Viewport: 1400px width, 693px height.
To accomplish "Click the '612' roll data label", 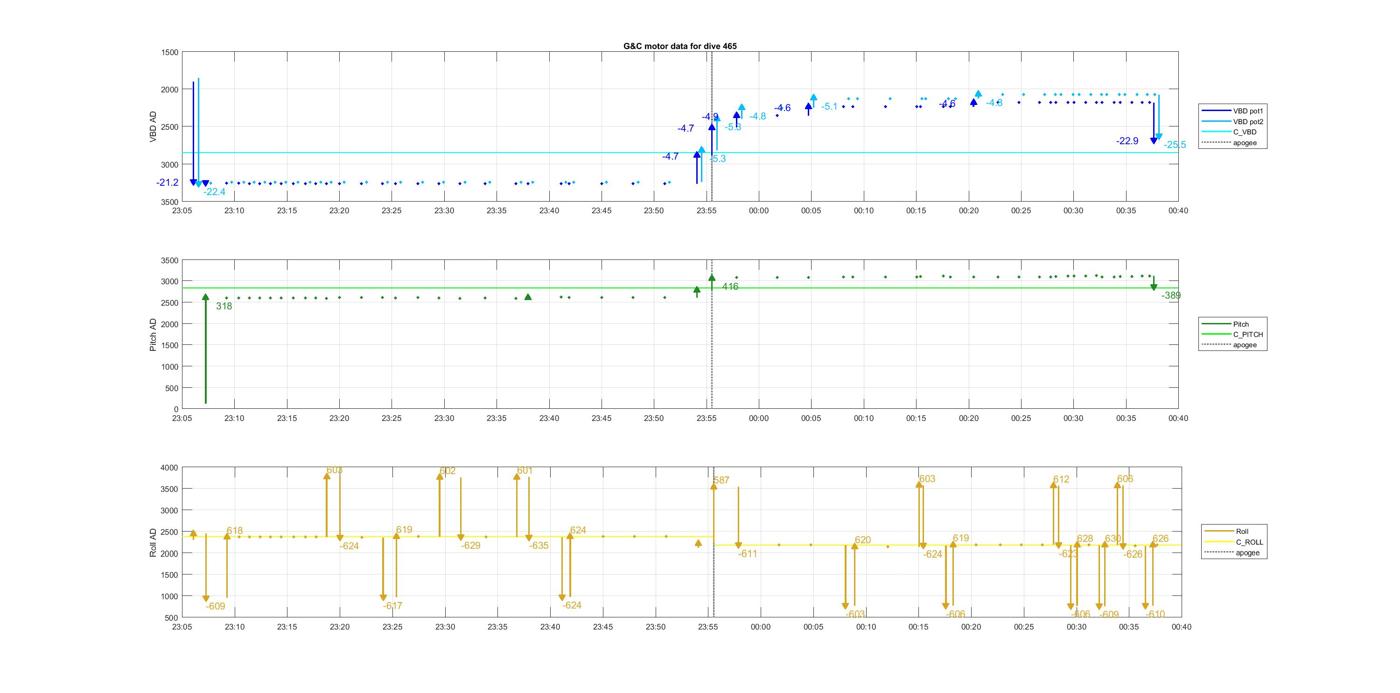I will tap(1061, 479).
